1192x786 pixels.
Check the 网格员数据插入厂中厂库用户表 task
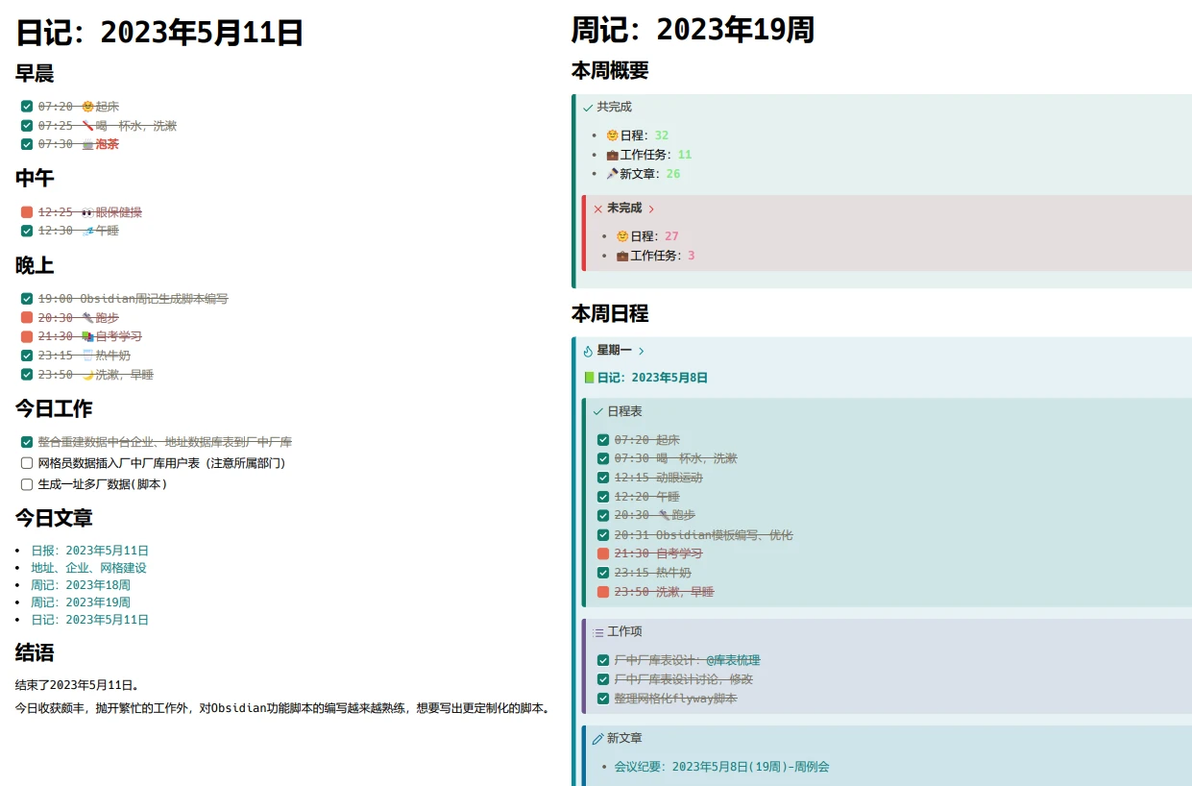tap(27, 463)
